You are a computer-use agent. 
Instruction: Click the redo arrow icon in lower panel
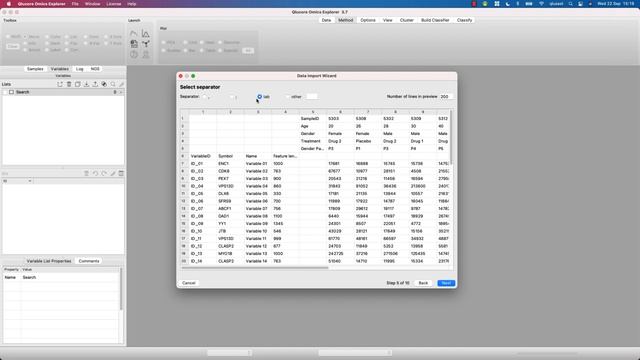click(104, 173)
